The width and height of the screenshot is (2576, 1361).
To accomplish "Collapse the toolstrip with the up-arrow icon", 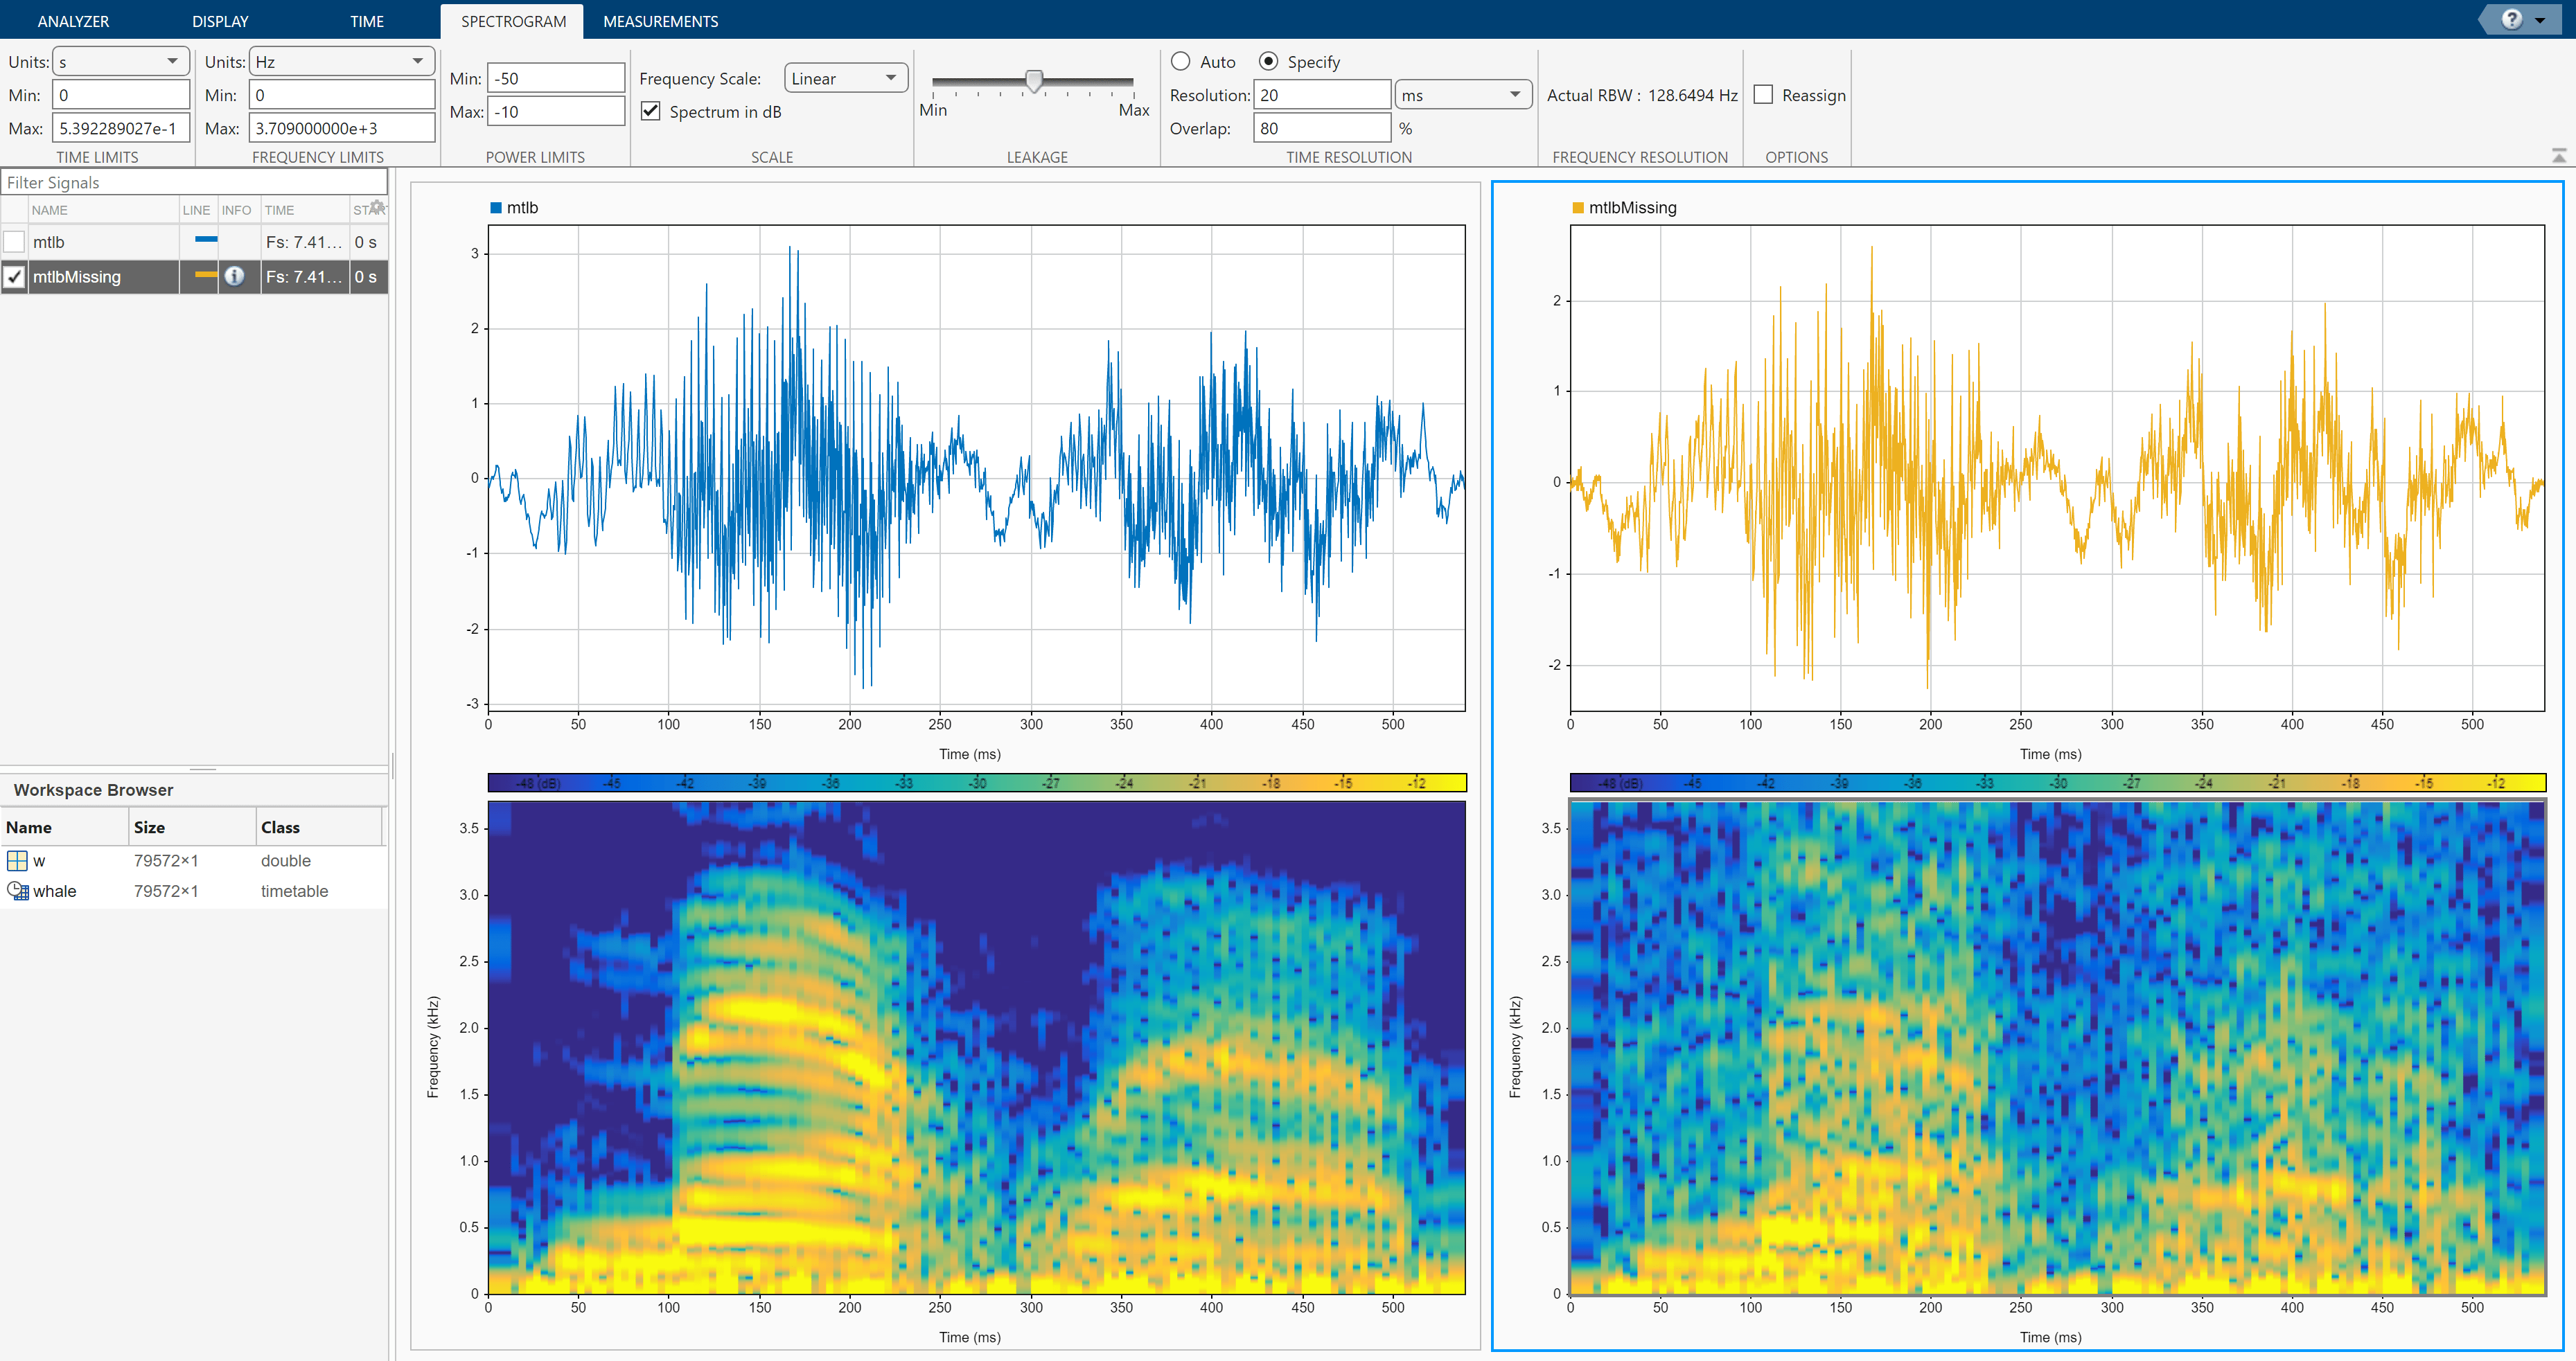I will pyautogui.click(x=2559, y=156).
